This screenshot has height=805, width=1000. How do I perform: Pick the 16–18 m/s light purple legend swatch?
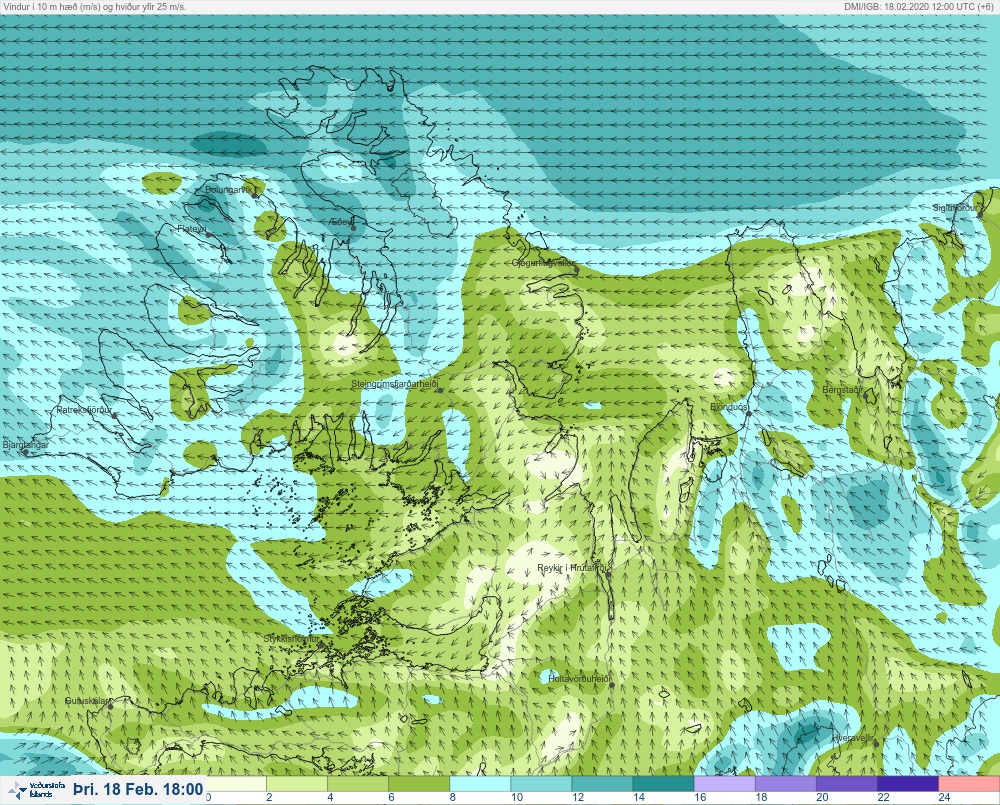[x=725, y=783]
